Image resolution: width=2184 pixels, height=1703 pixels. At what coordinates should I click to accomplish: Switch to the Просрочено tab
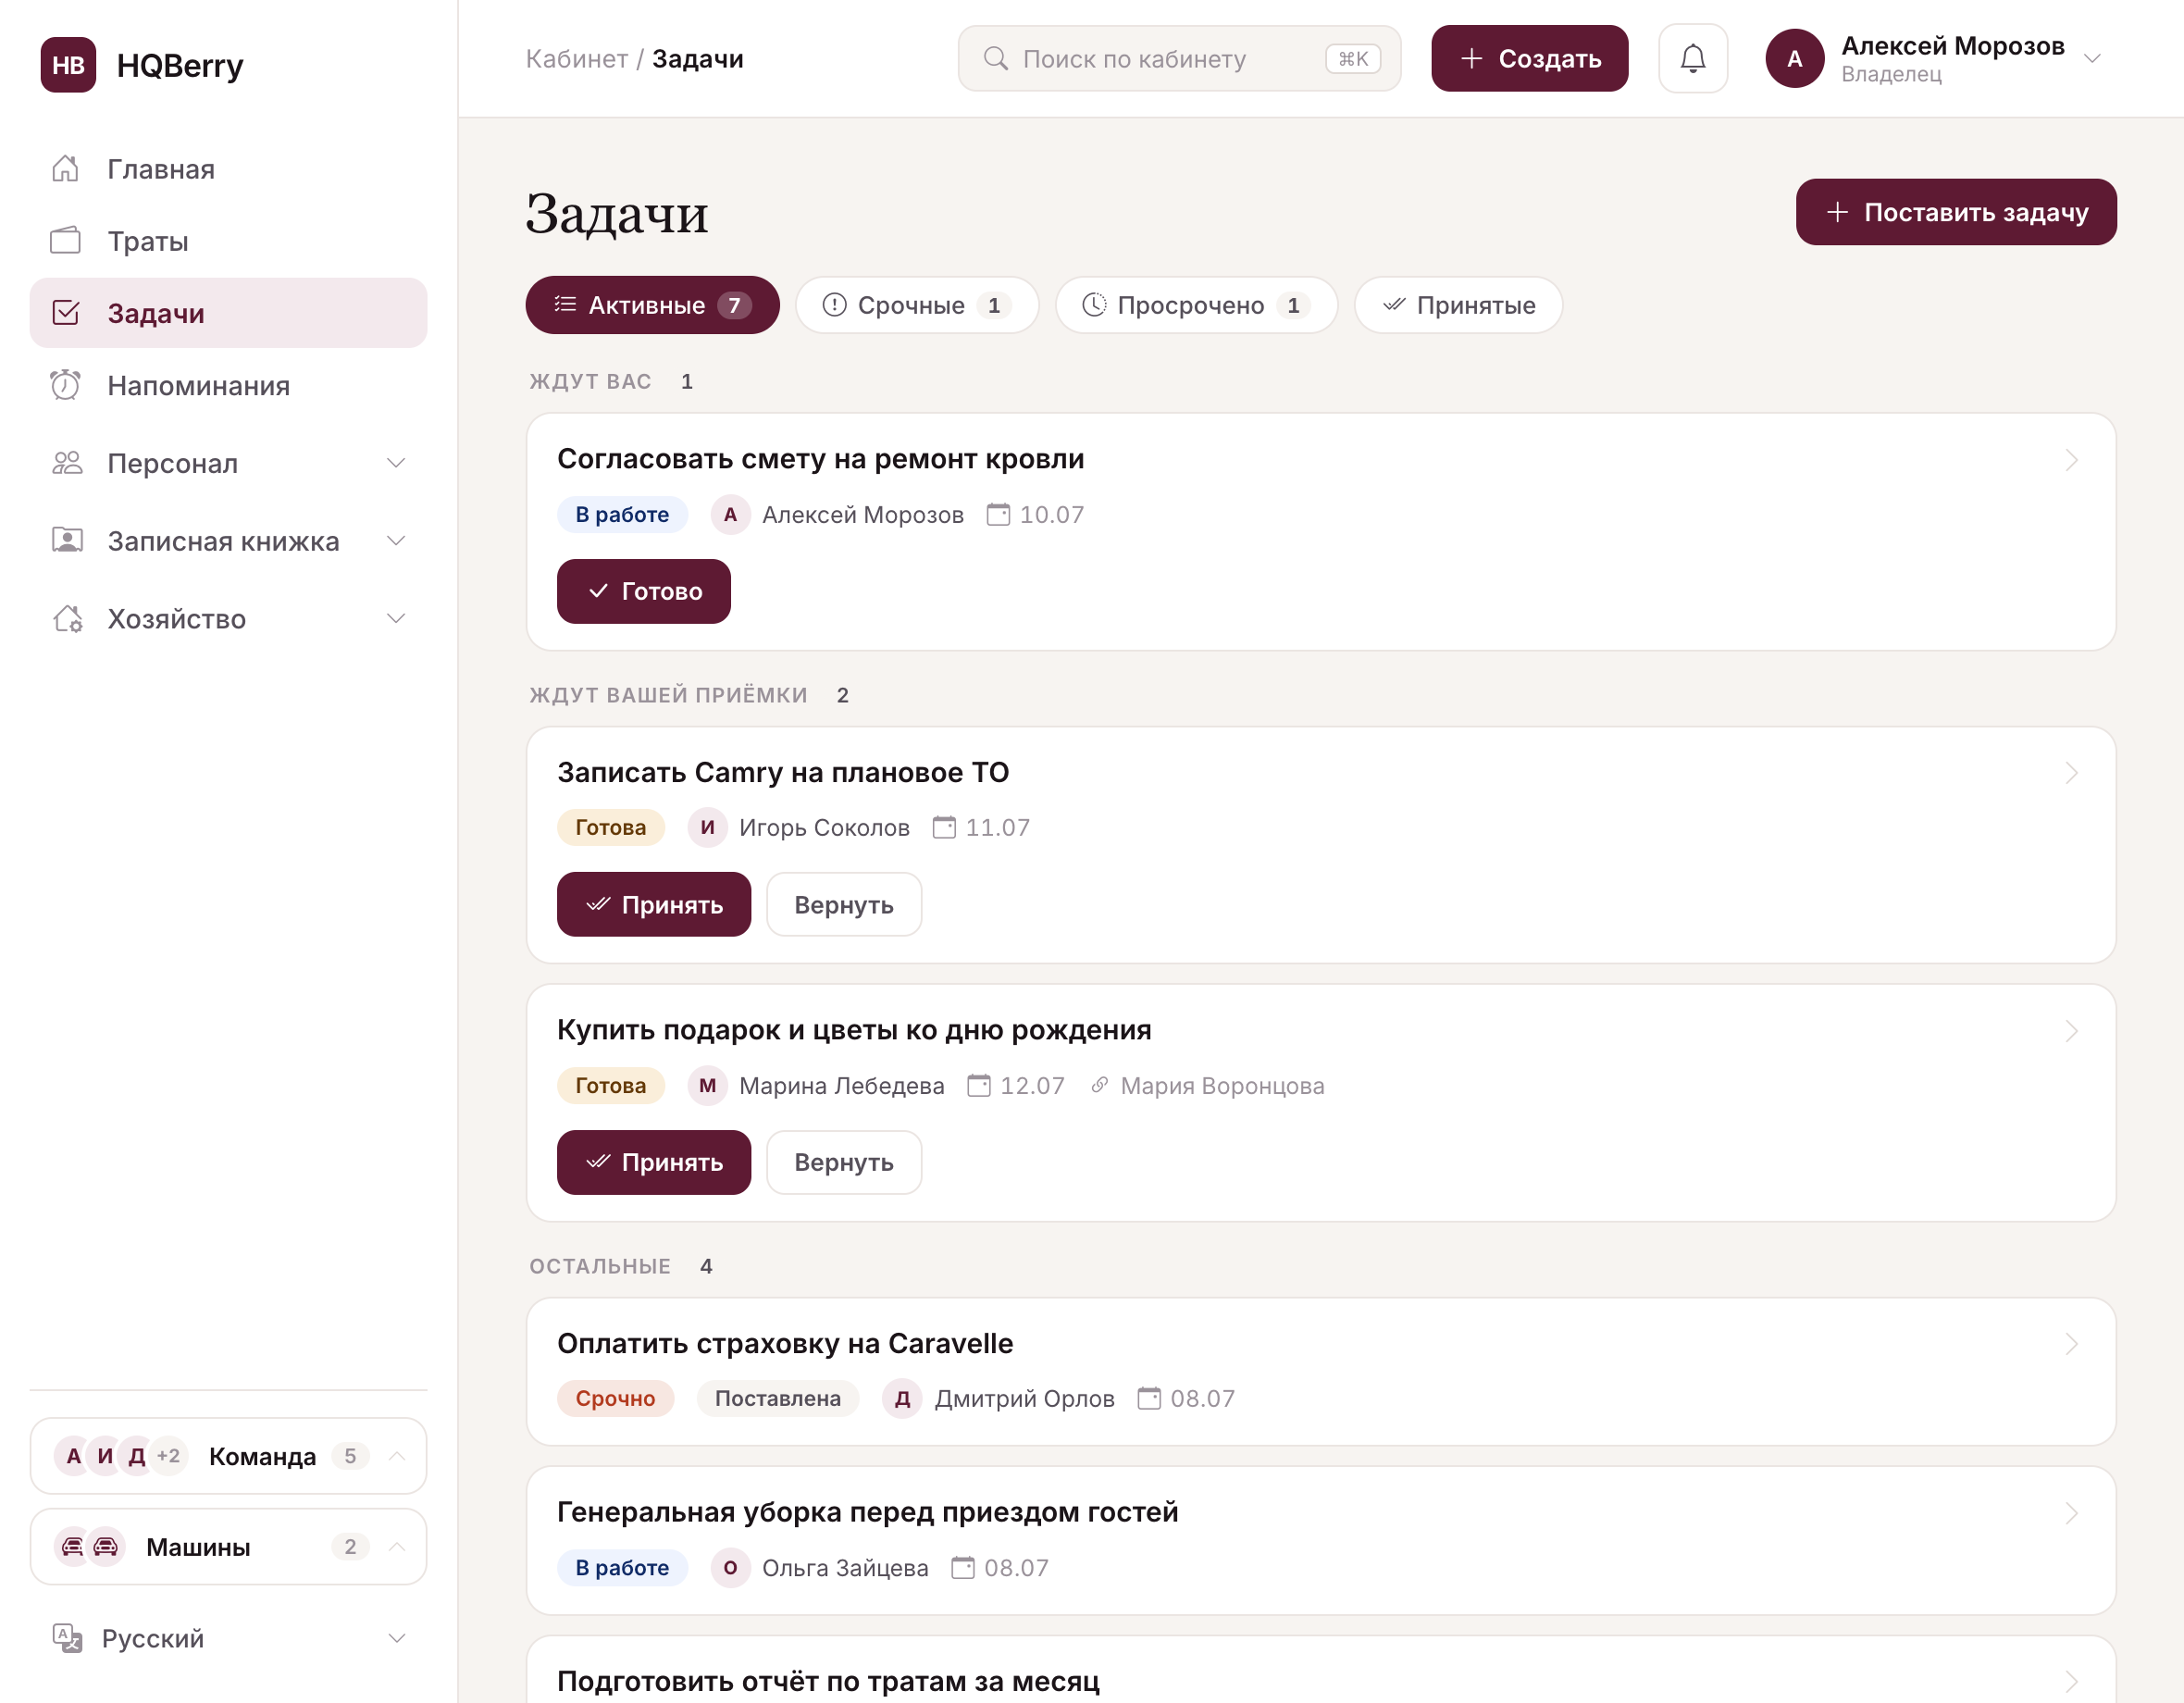(x=1196, y=305)
